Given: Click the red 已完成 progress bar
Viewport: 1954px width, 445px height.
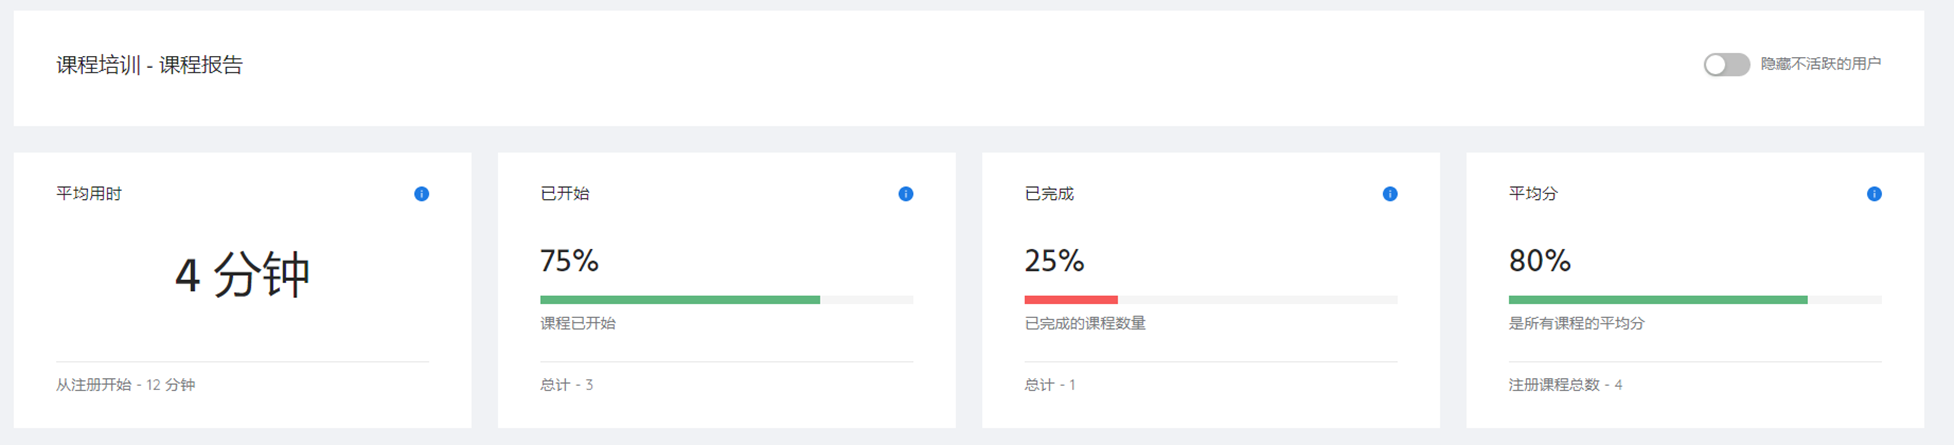Looking at the screenshot, I should 1070,300.
